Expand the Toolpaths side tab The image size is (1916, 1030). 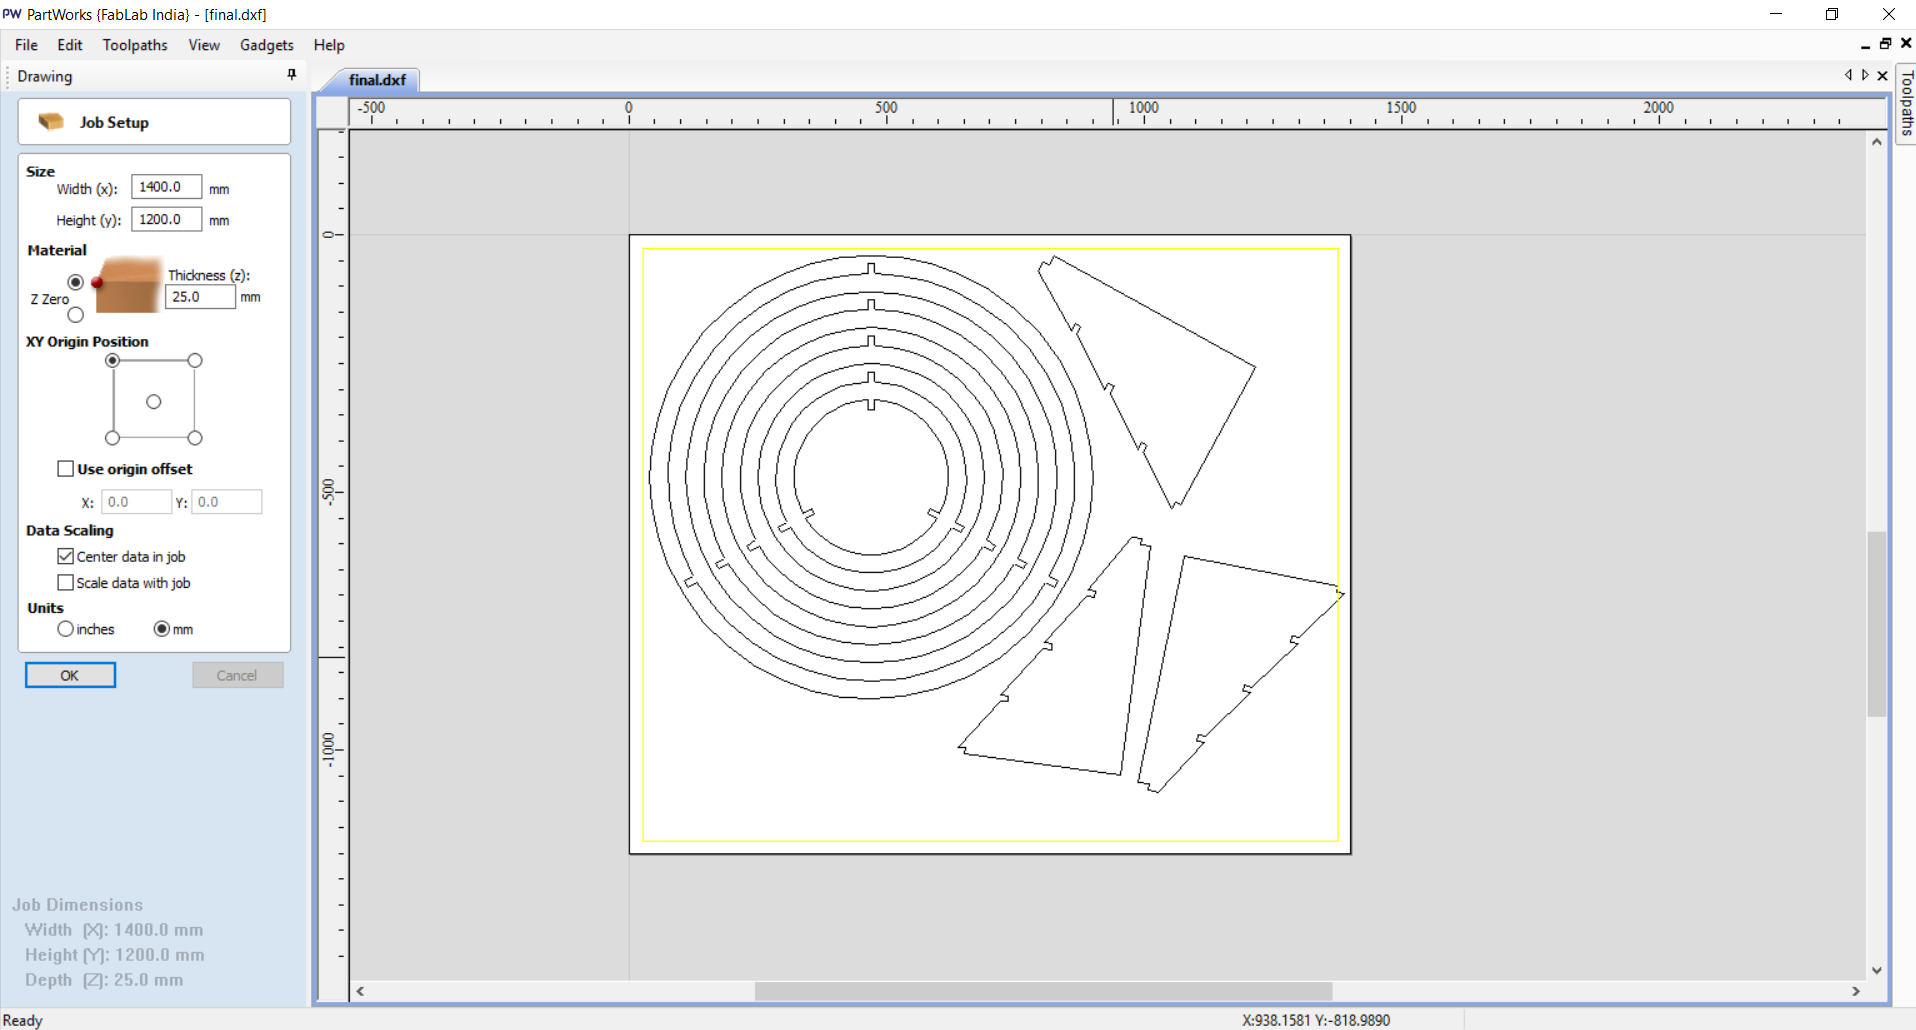1906,104
